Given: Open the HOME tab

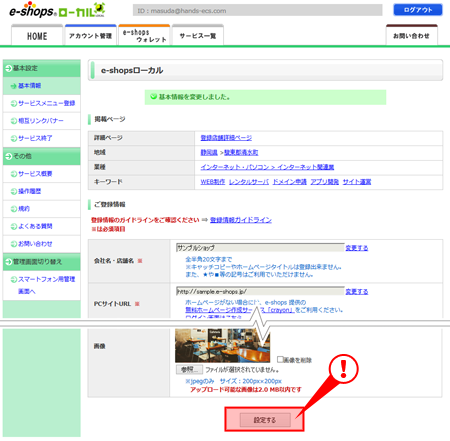Looking at the screenshot, I should pyautogui.click(x=37, y=36).
